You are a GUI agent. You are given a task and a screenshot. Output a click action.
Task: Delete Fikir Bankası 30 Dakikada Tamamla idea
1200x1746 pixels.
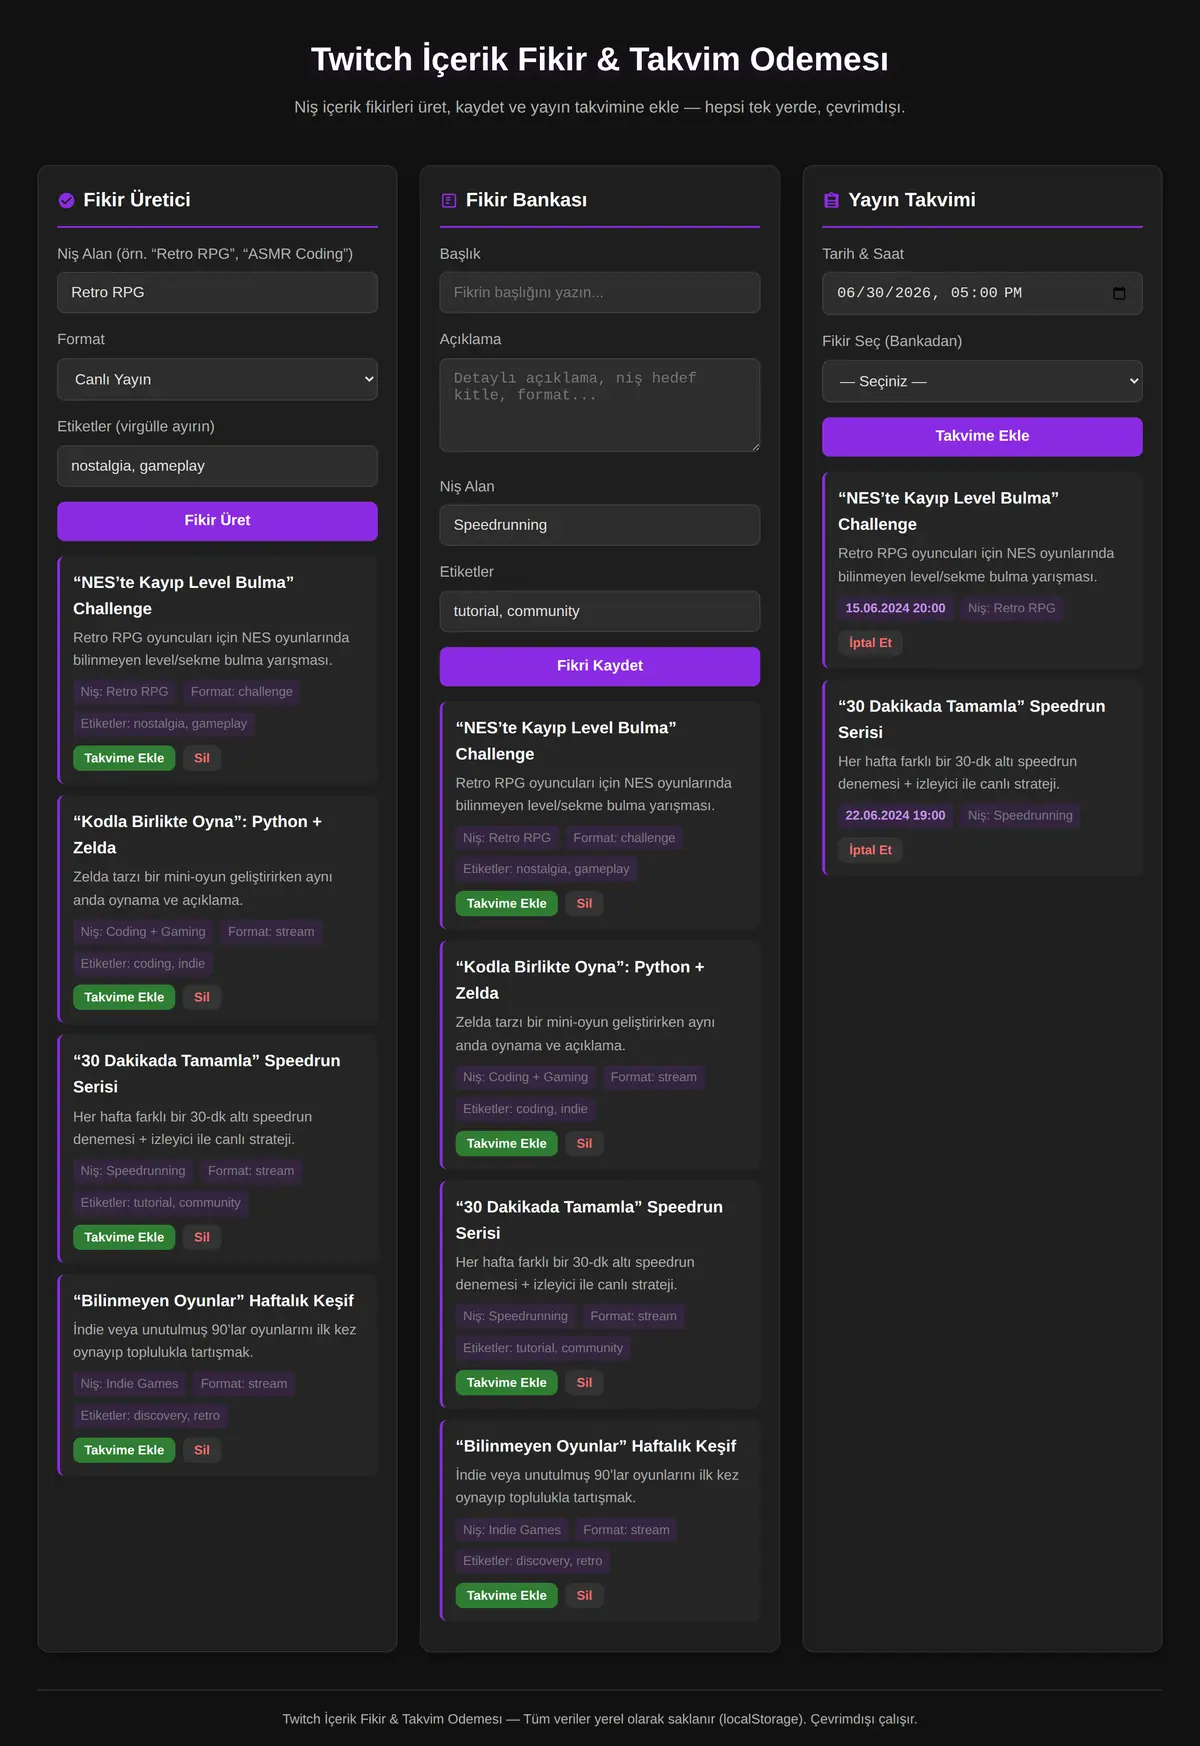pyautogui.click(x=585, y=1382)
